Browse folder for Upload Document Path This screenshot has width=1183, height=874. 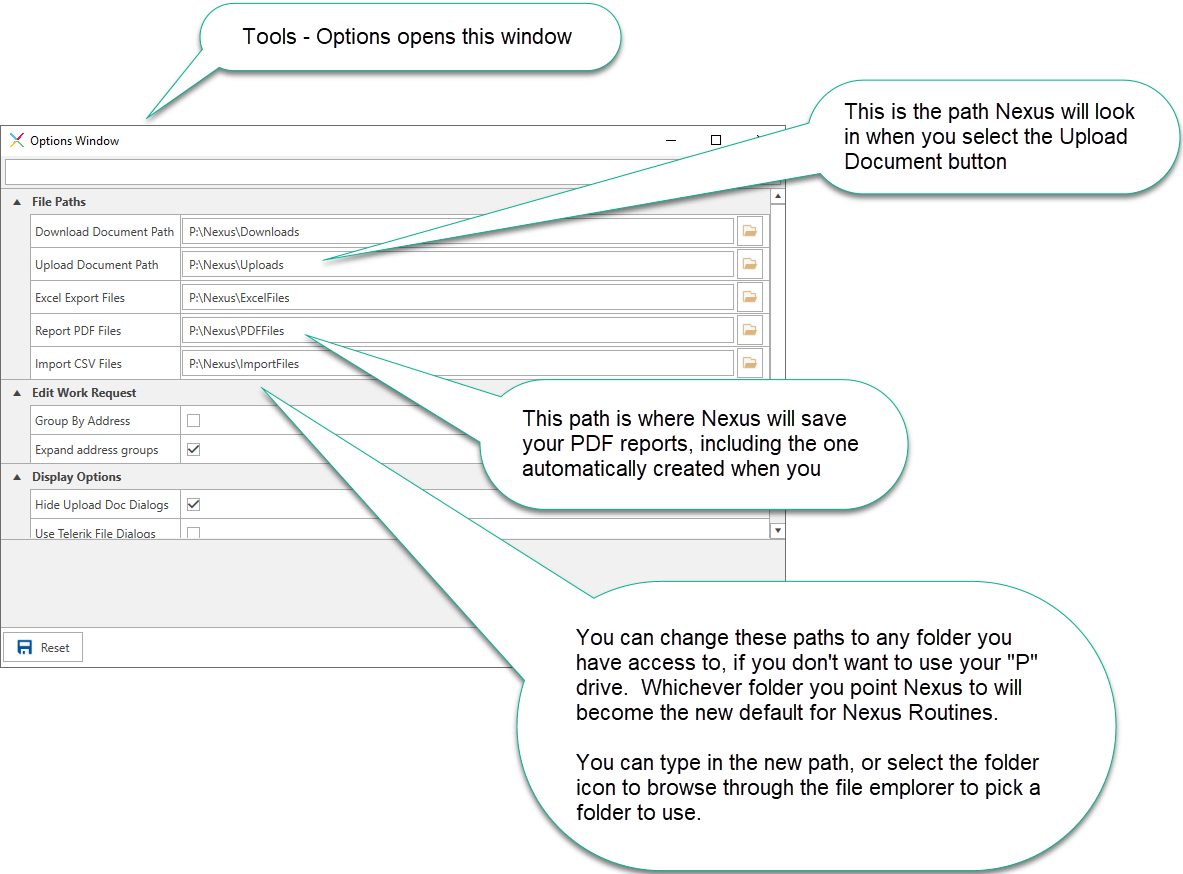[x=749, y=264]
